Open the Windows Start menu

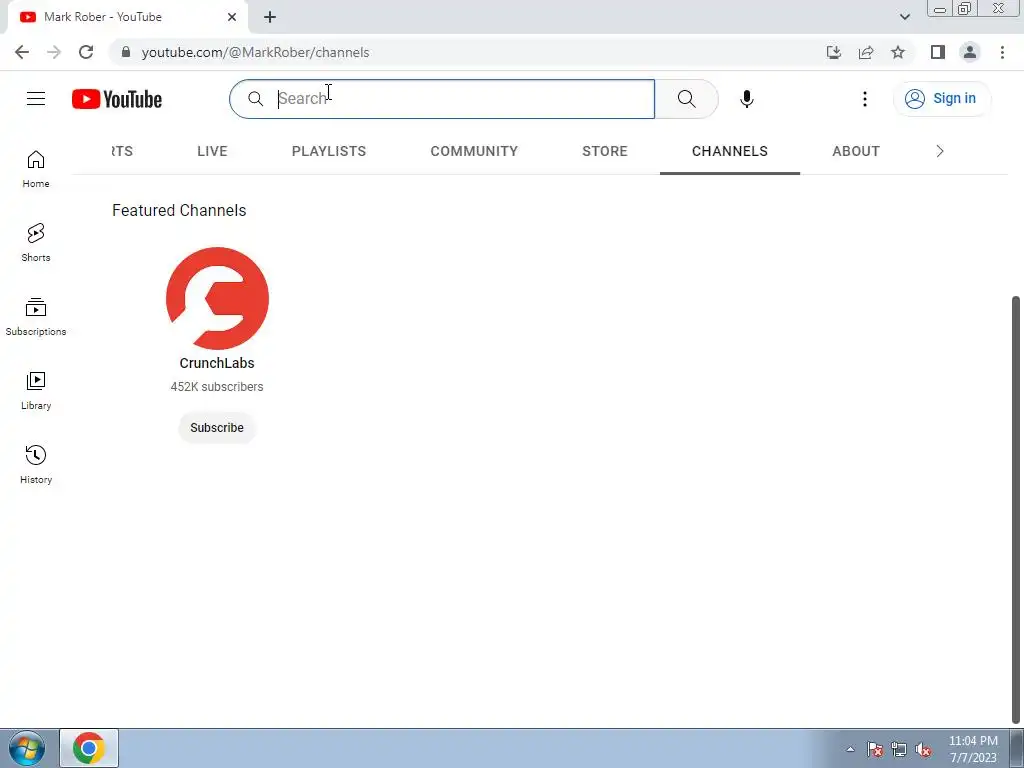coord(27,748)
